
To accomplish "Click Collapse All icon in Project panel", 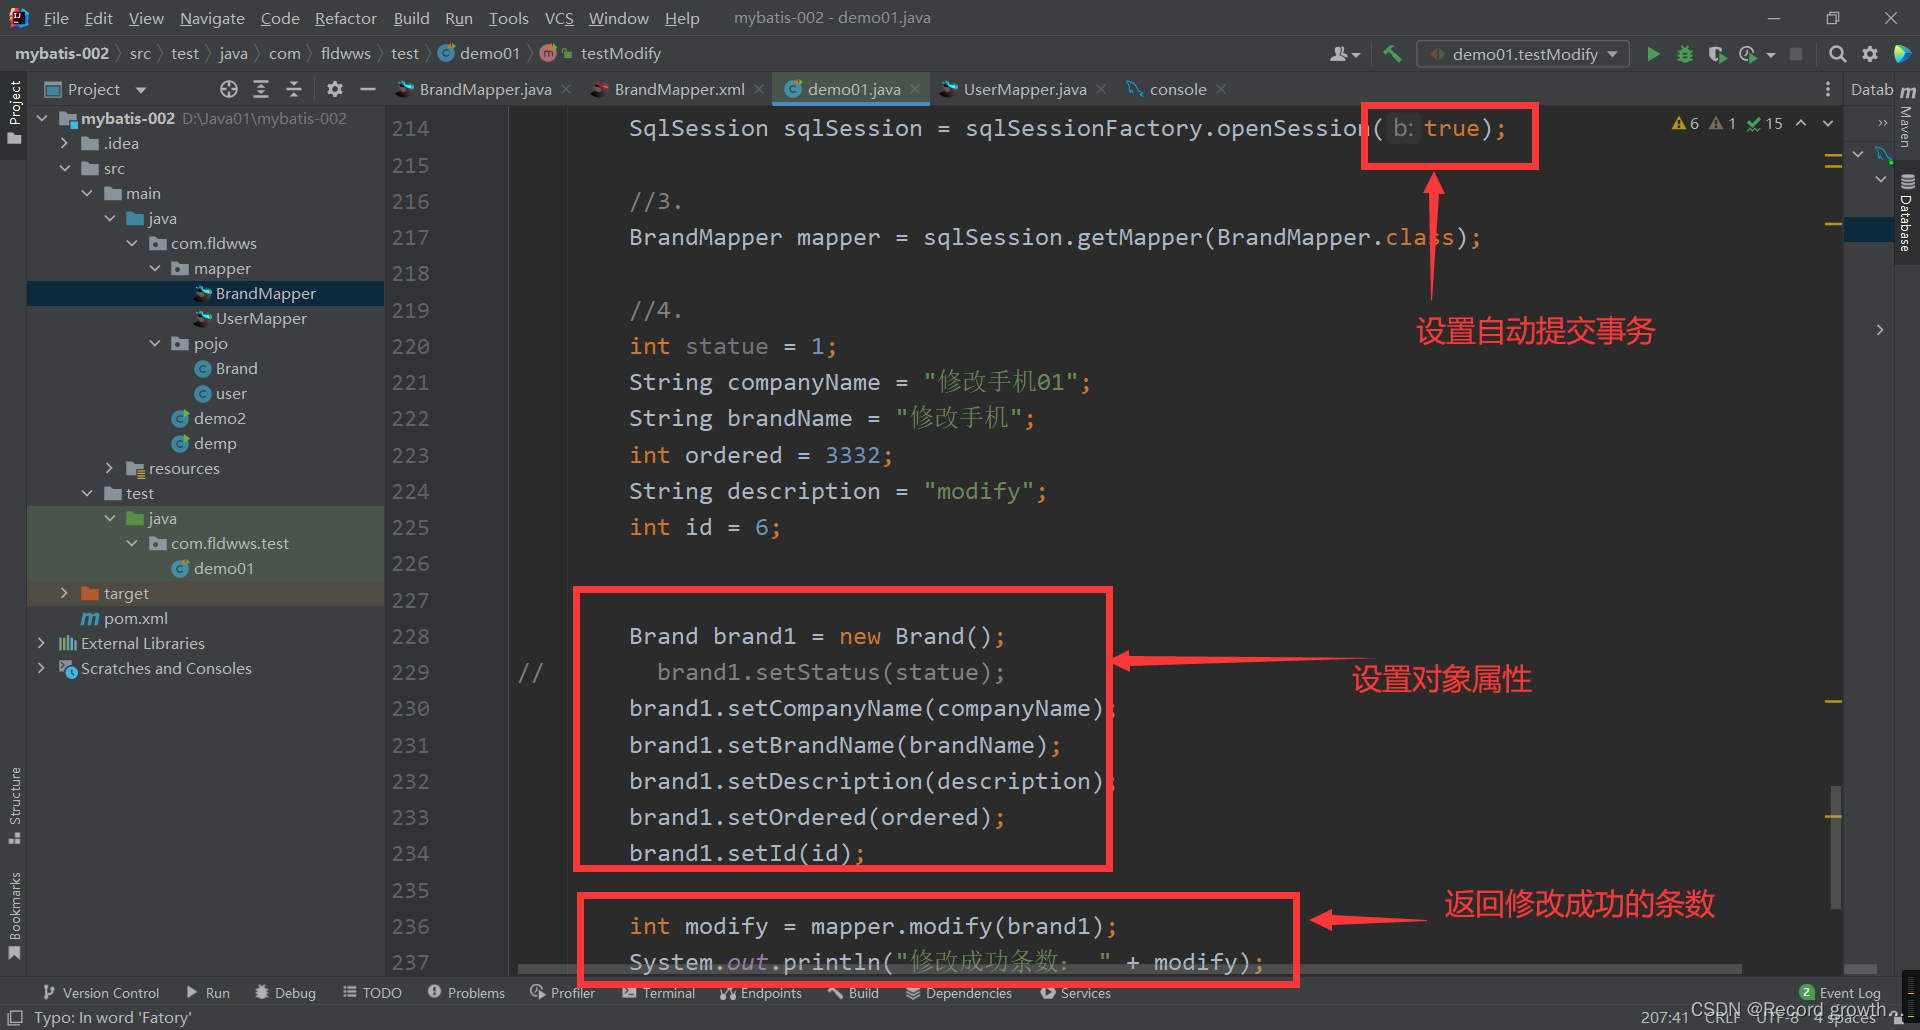I will click(294, 89).
